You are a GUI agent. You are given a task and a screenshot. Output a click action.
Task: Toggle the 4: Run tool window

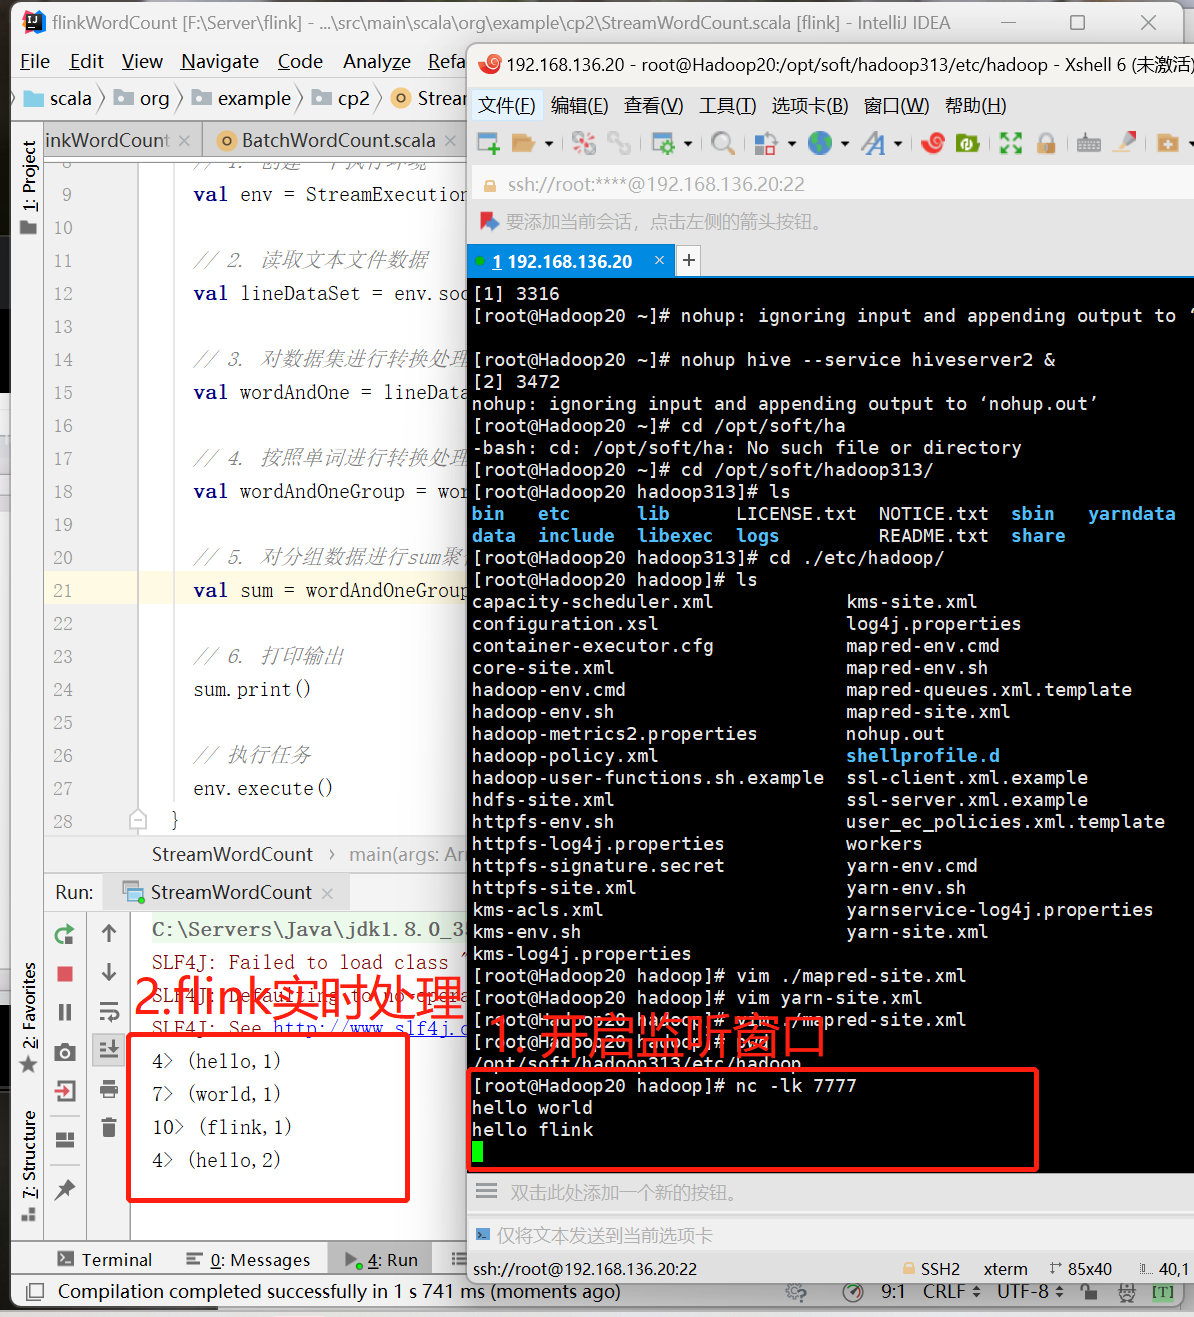pos(381,1260)
